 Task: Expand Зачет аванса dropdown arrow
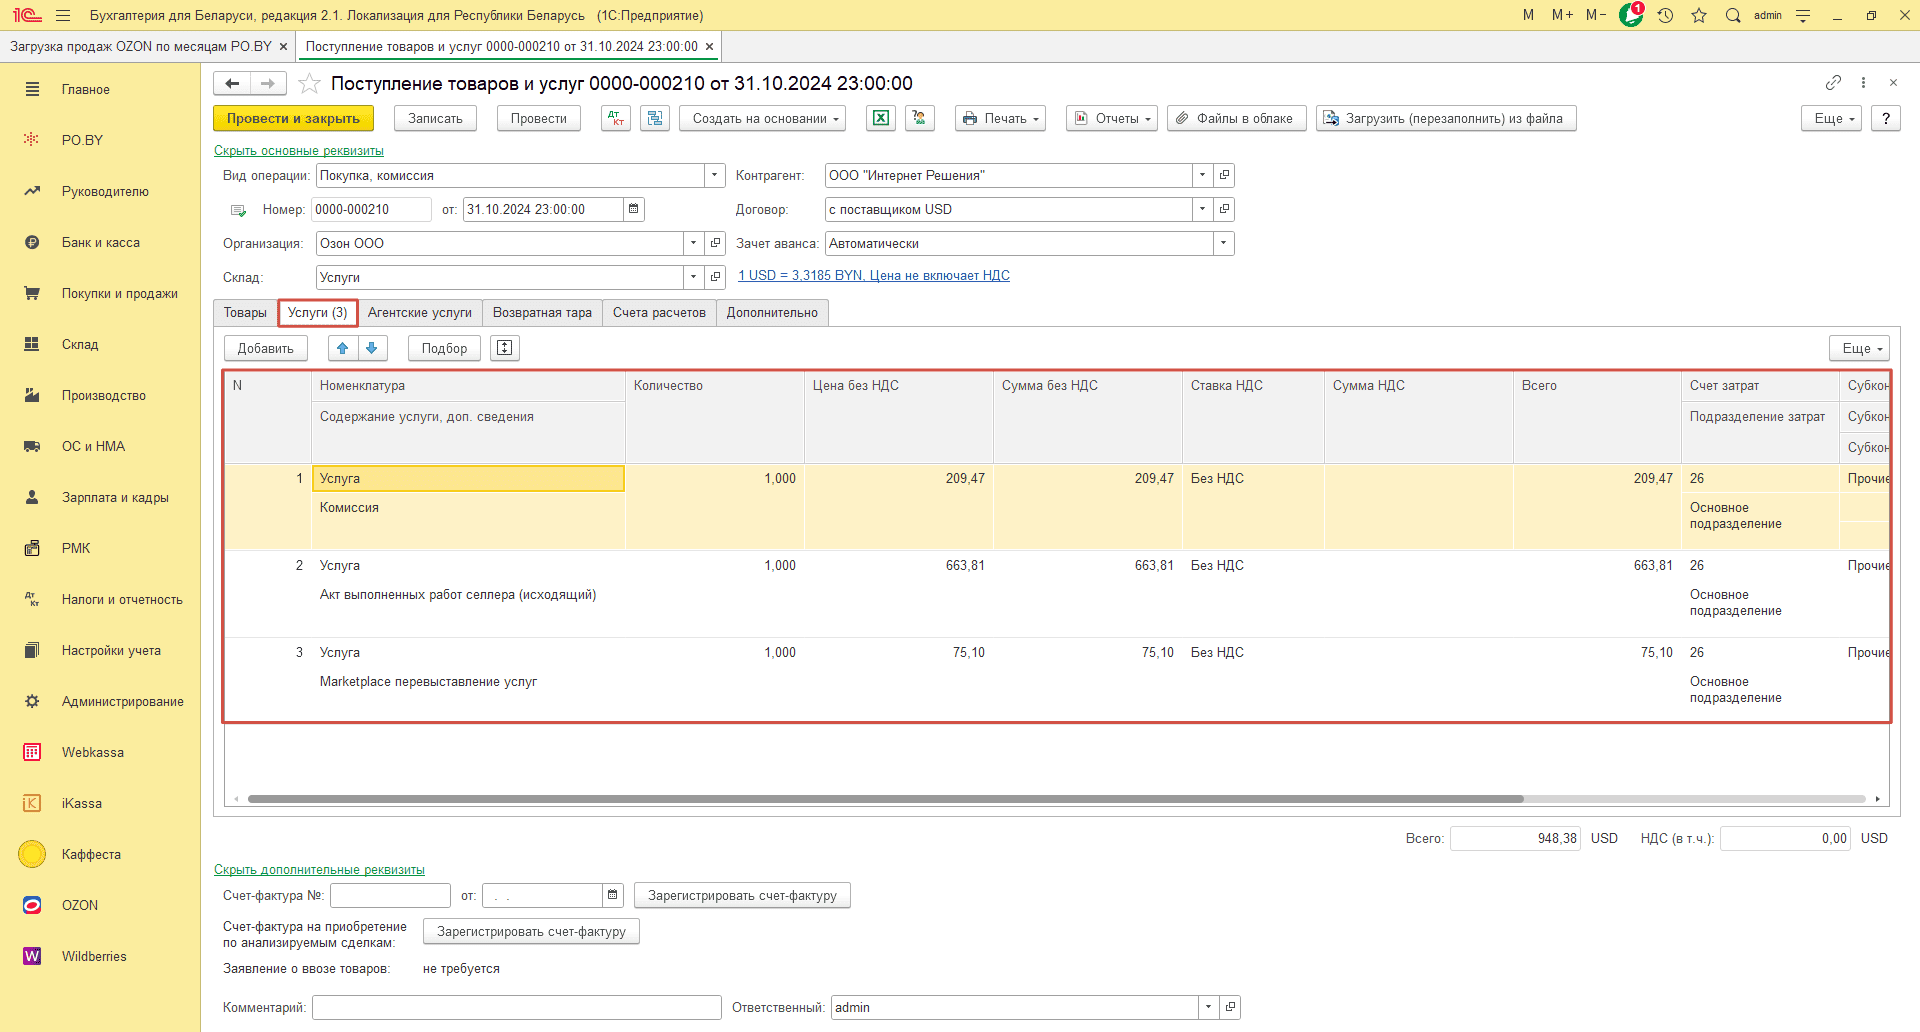(1224, 243)
